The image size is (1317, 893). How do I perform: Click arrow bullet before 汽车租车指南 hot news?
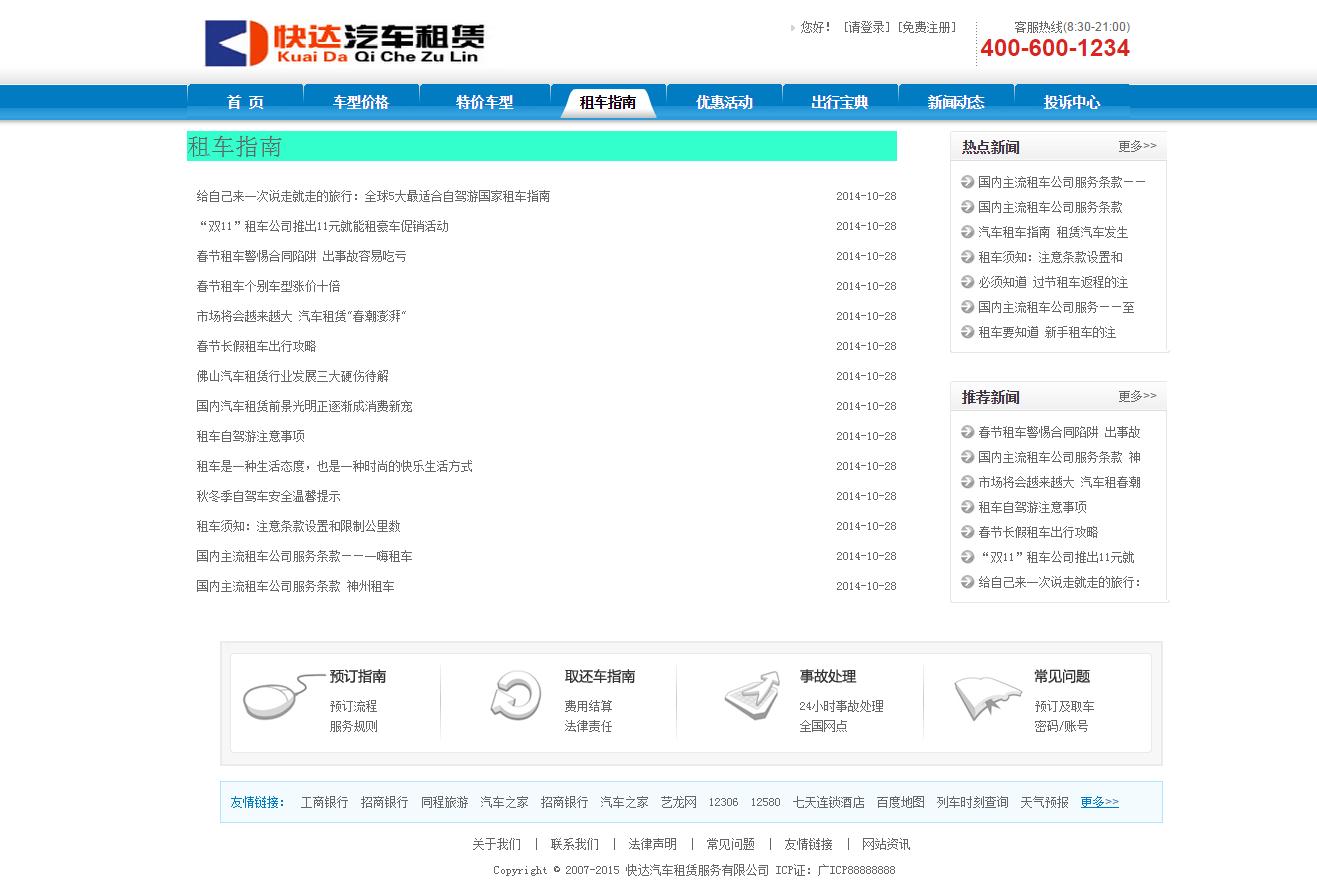click(x=967, y=232)
